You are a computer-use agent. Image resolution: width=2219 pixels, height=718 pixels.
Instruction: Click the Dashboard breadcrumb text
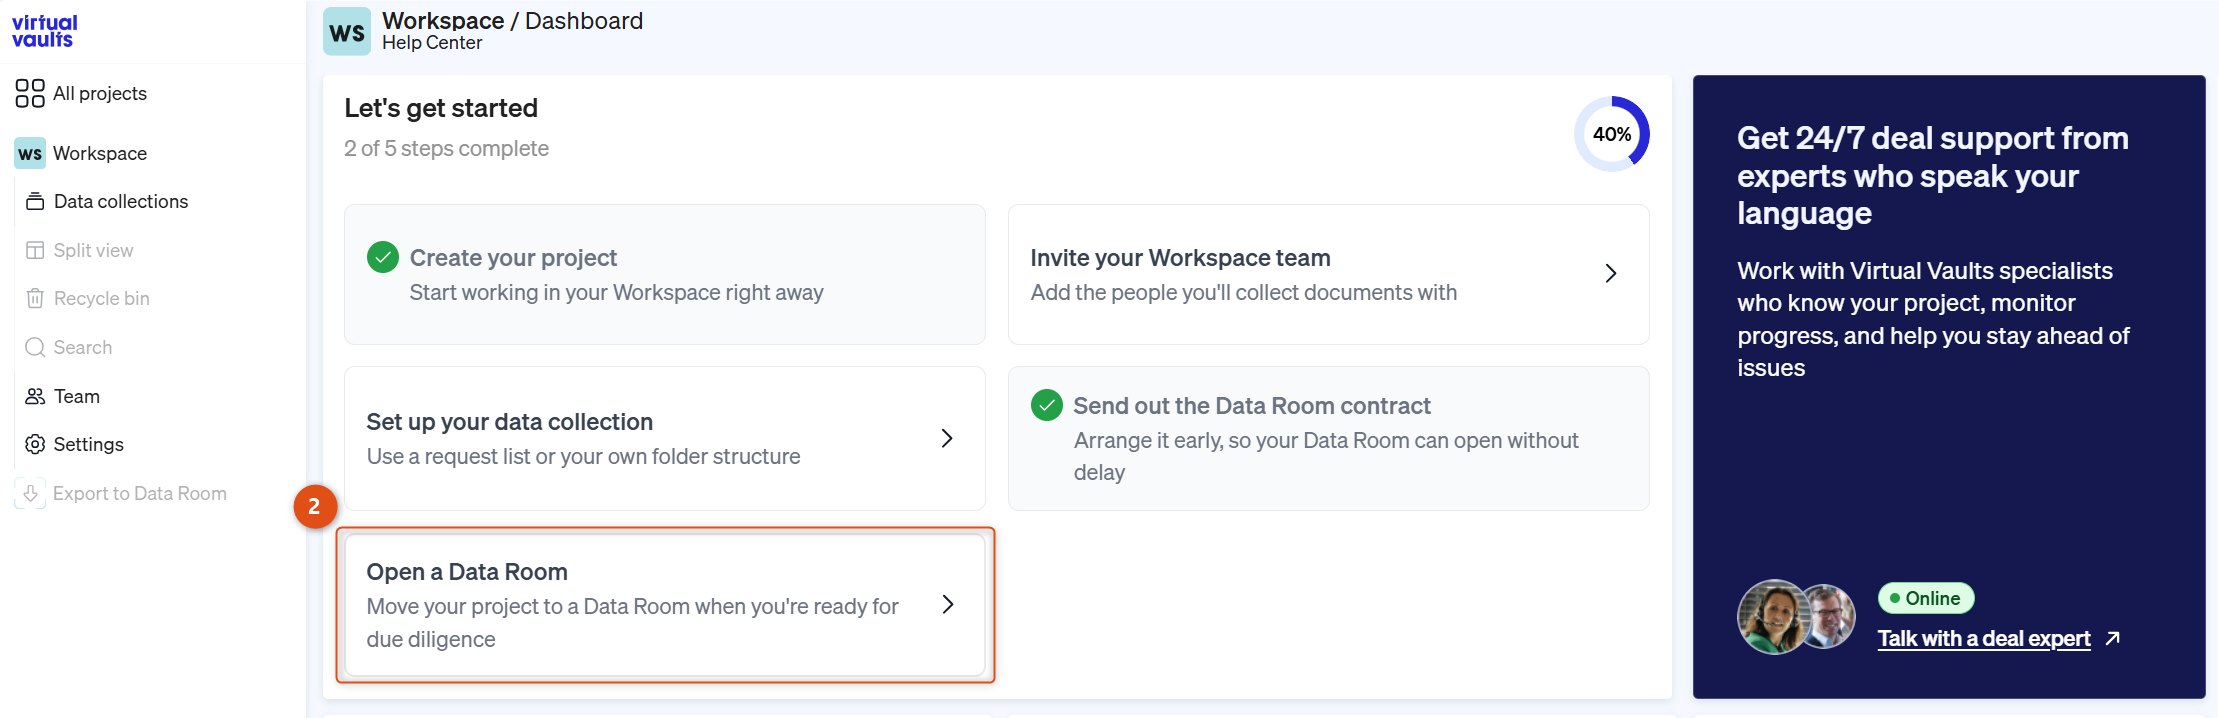(x=584, y=20)
